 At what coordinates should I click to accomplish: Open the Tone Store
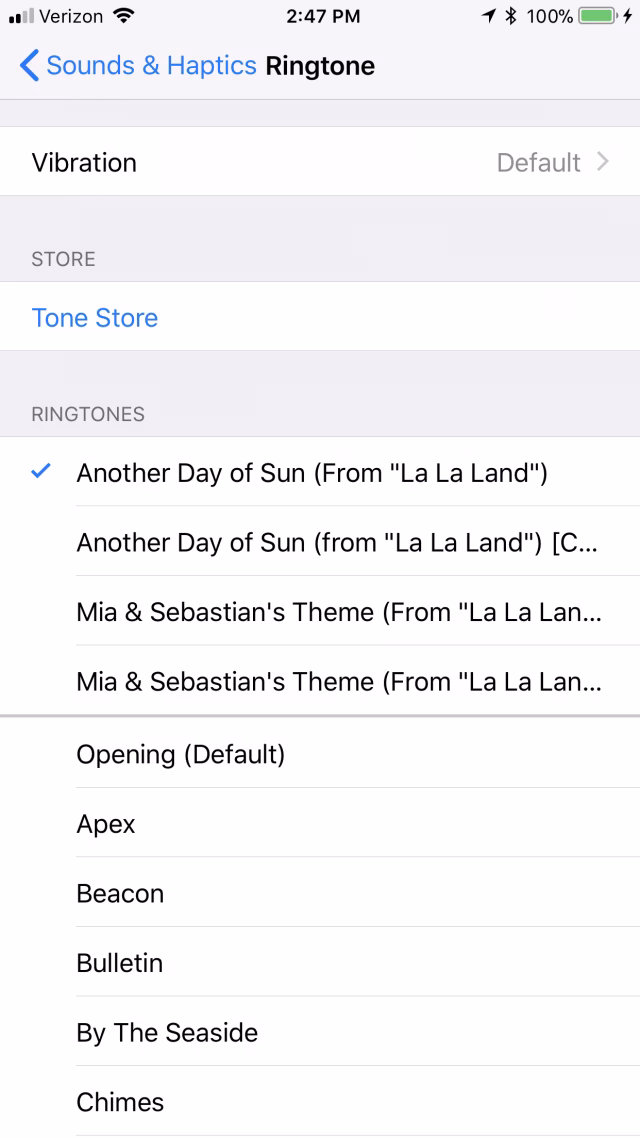tap(94, 317)
